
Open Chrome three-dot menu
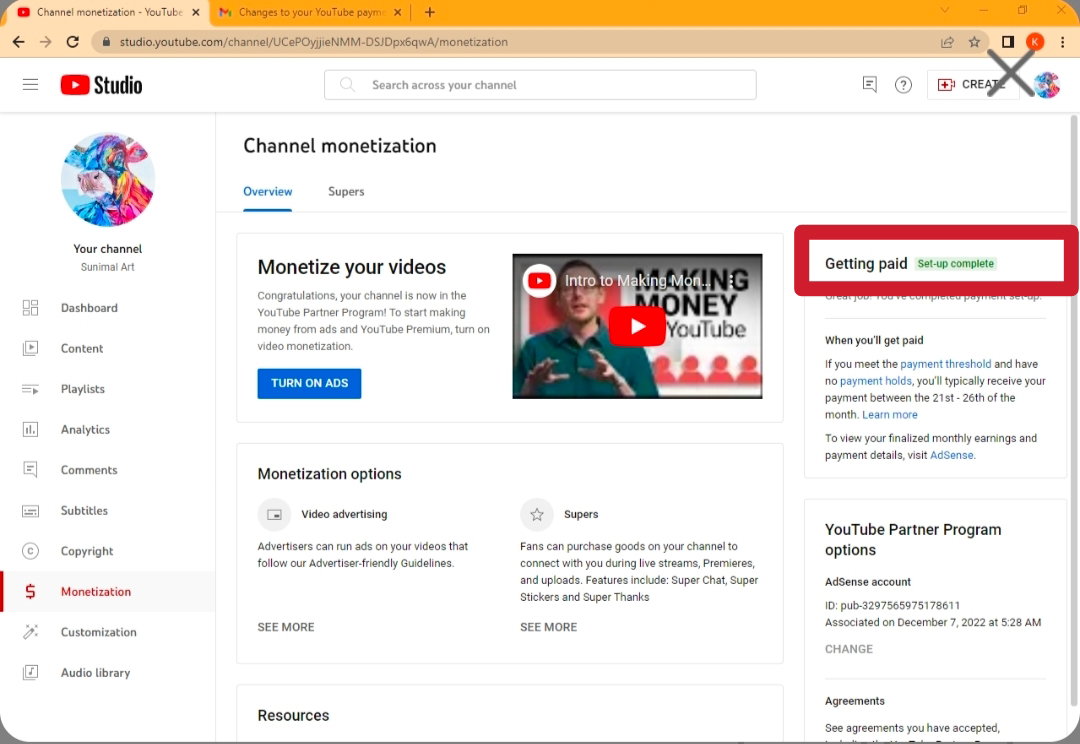click(1063, 42)
